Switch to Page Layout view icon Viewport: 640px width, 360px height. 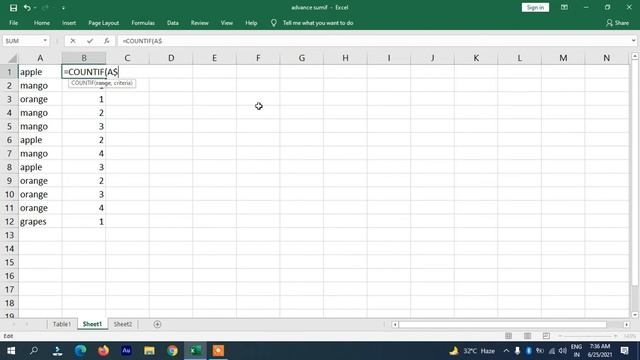click(x=527, y=336)
